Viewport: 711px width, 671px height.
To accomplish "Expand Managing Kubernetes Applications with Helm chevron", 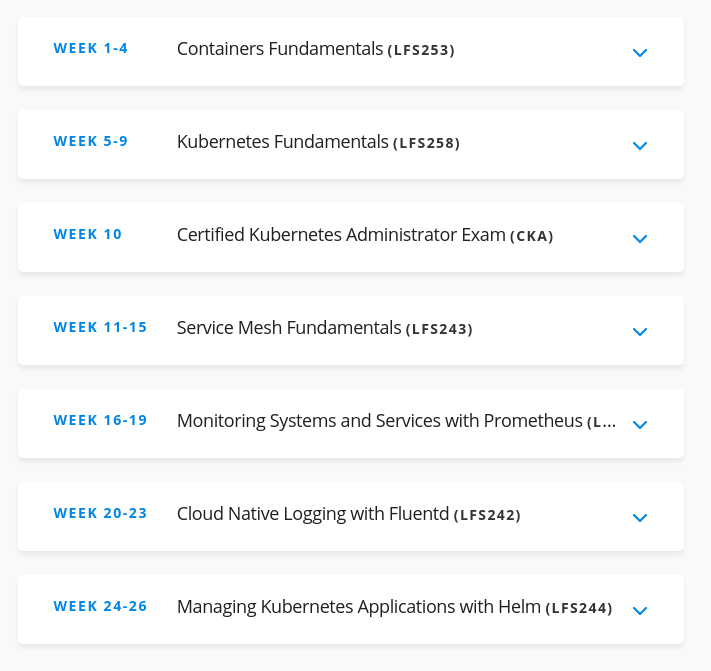I will (639, 610).
